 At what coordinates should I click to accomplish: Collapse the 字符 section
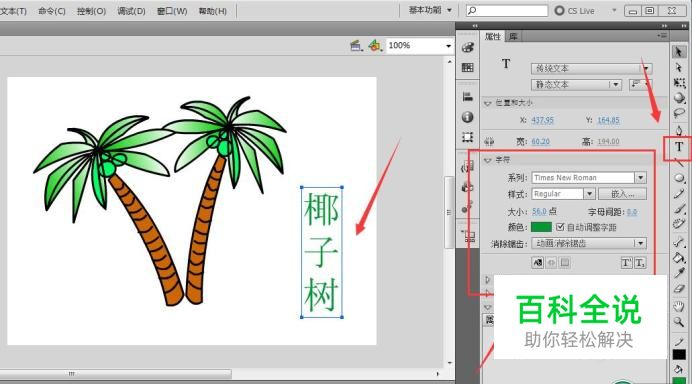[487, 160]
